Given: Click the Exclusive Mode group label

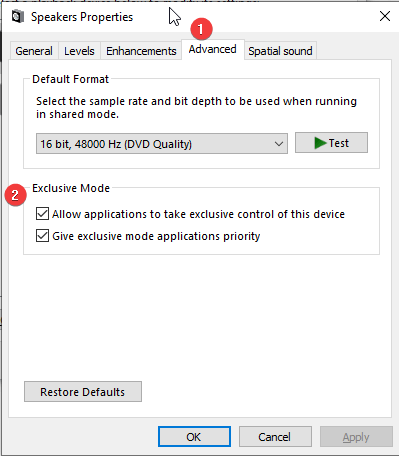Looking at the screenshot, I should coord(71,188).
